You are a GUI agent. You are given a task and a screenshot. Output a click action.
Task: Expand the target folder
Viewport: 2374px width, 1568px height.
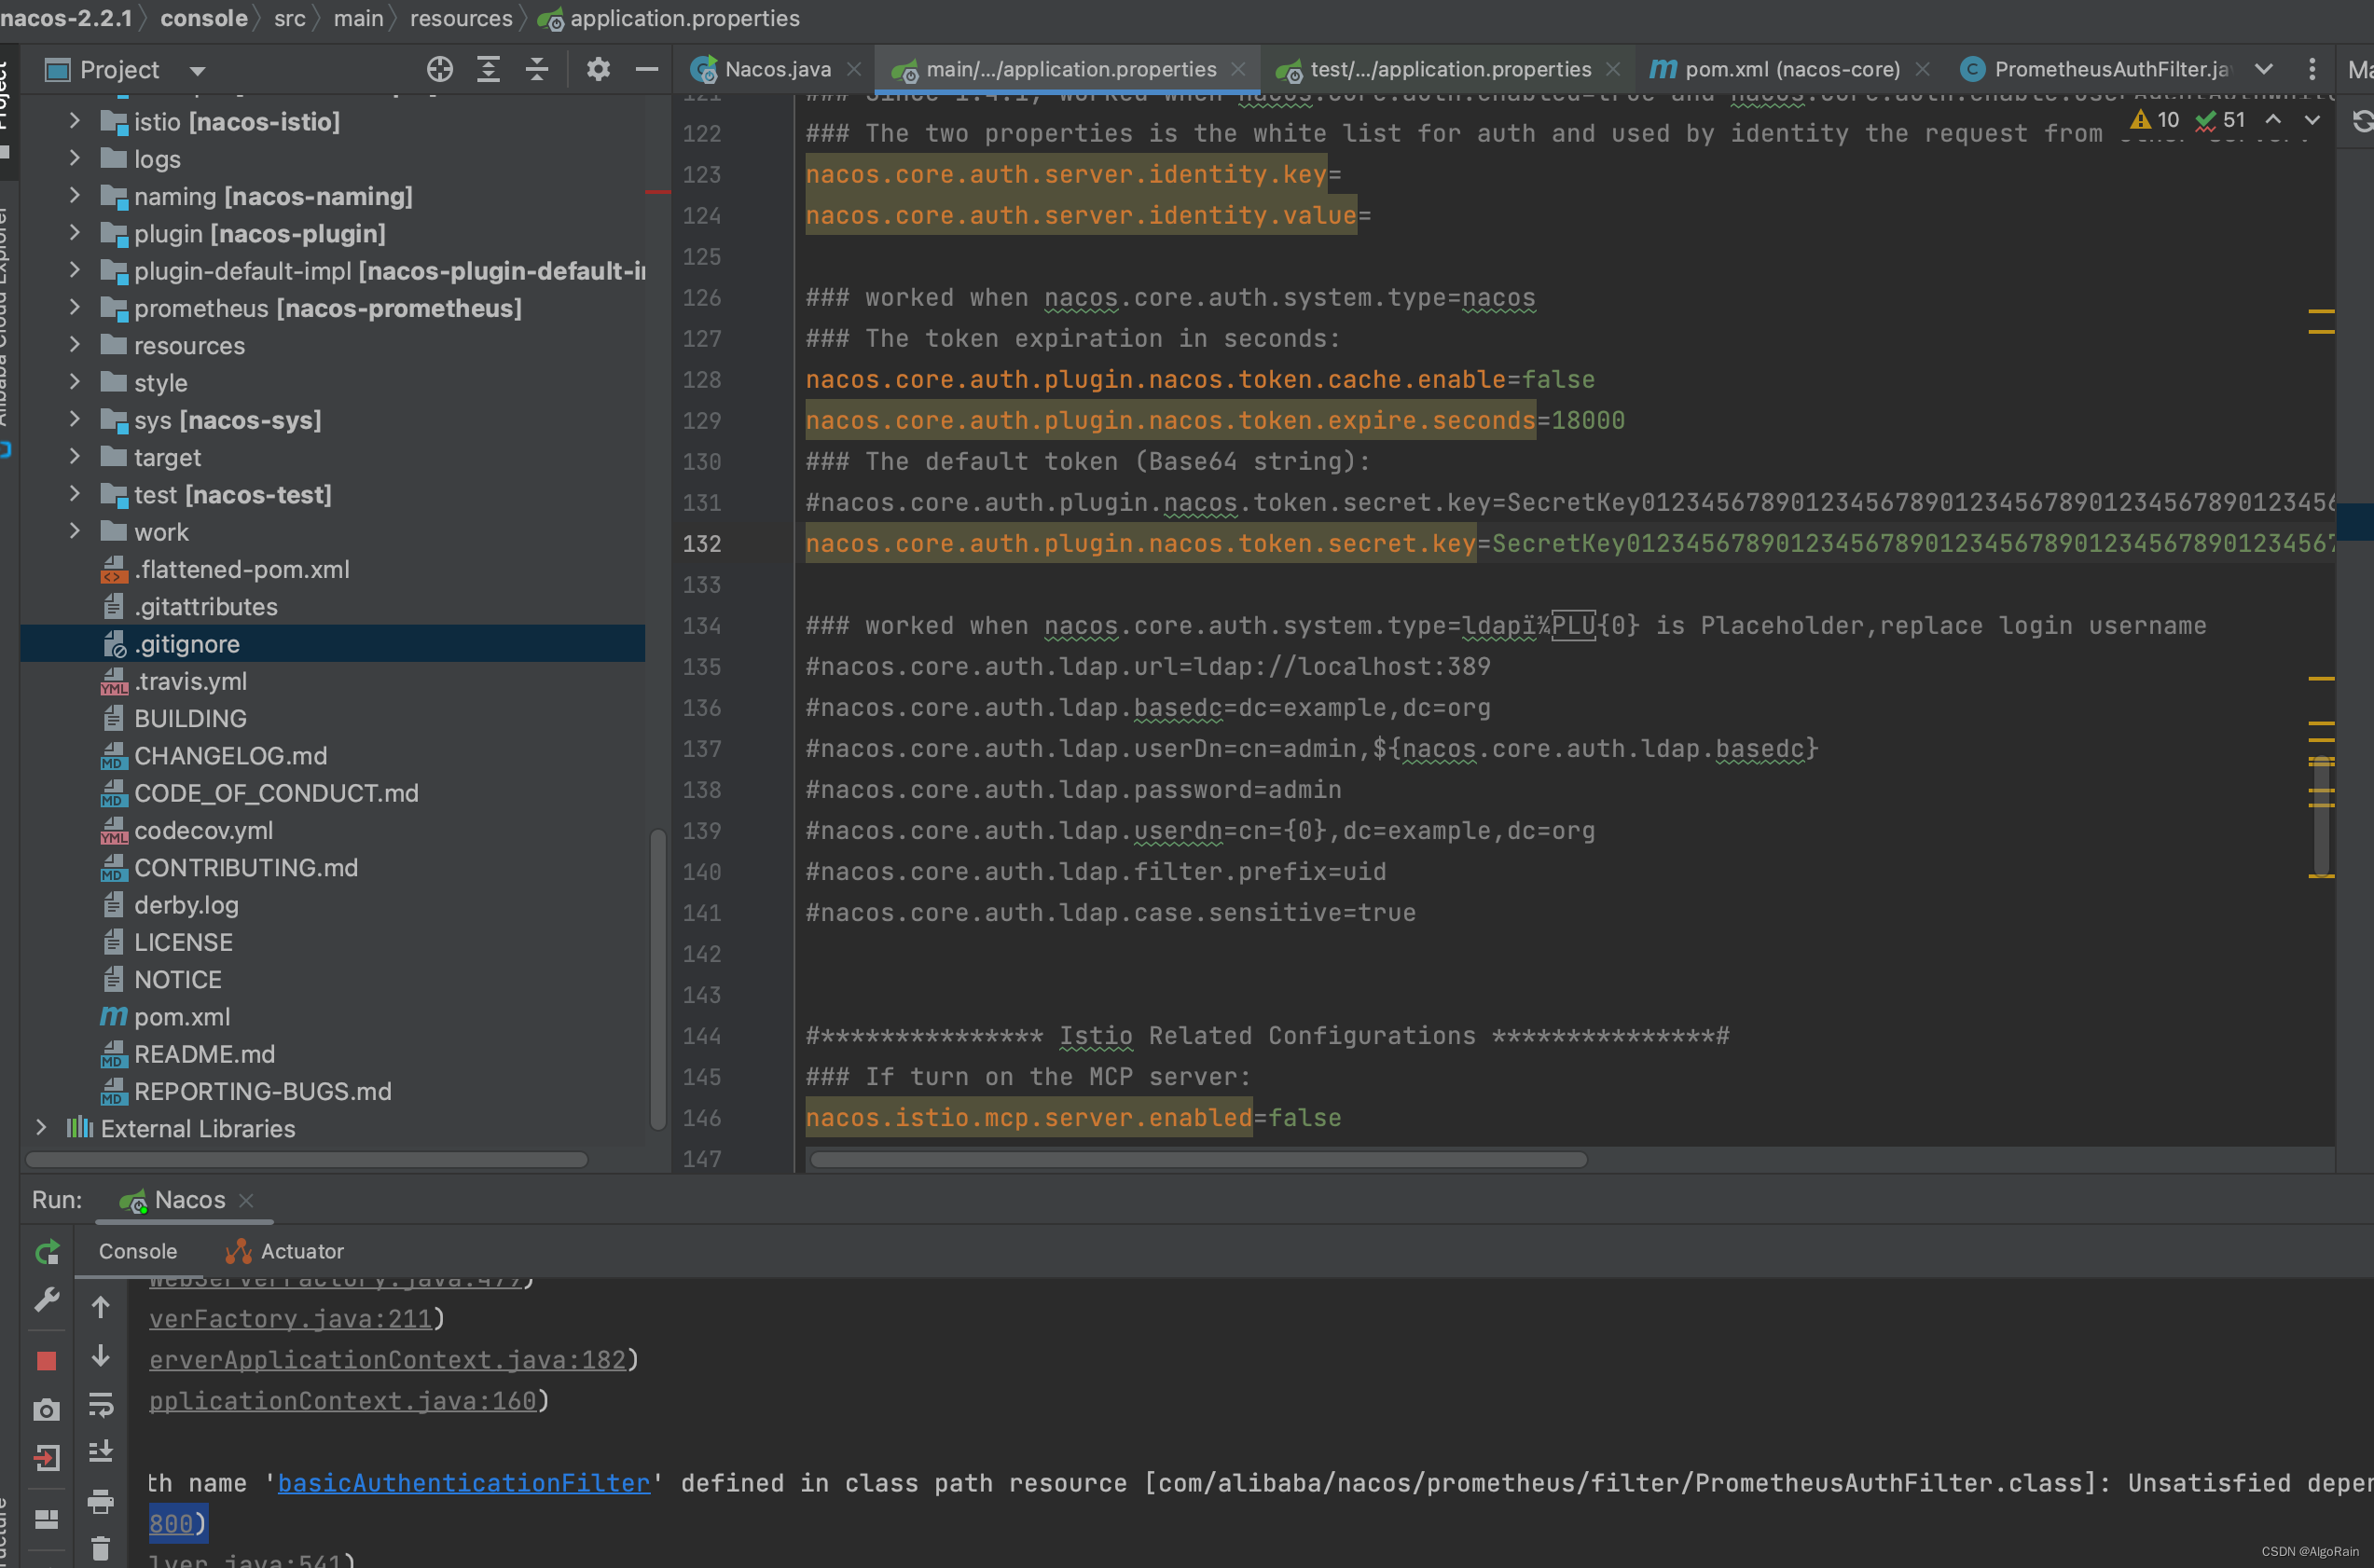tap(74, 457)
